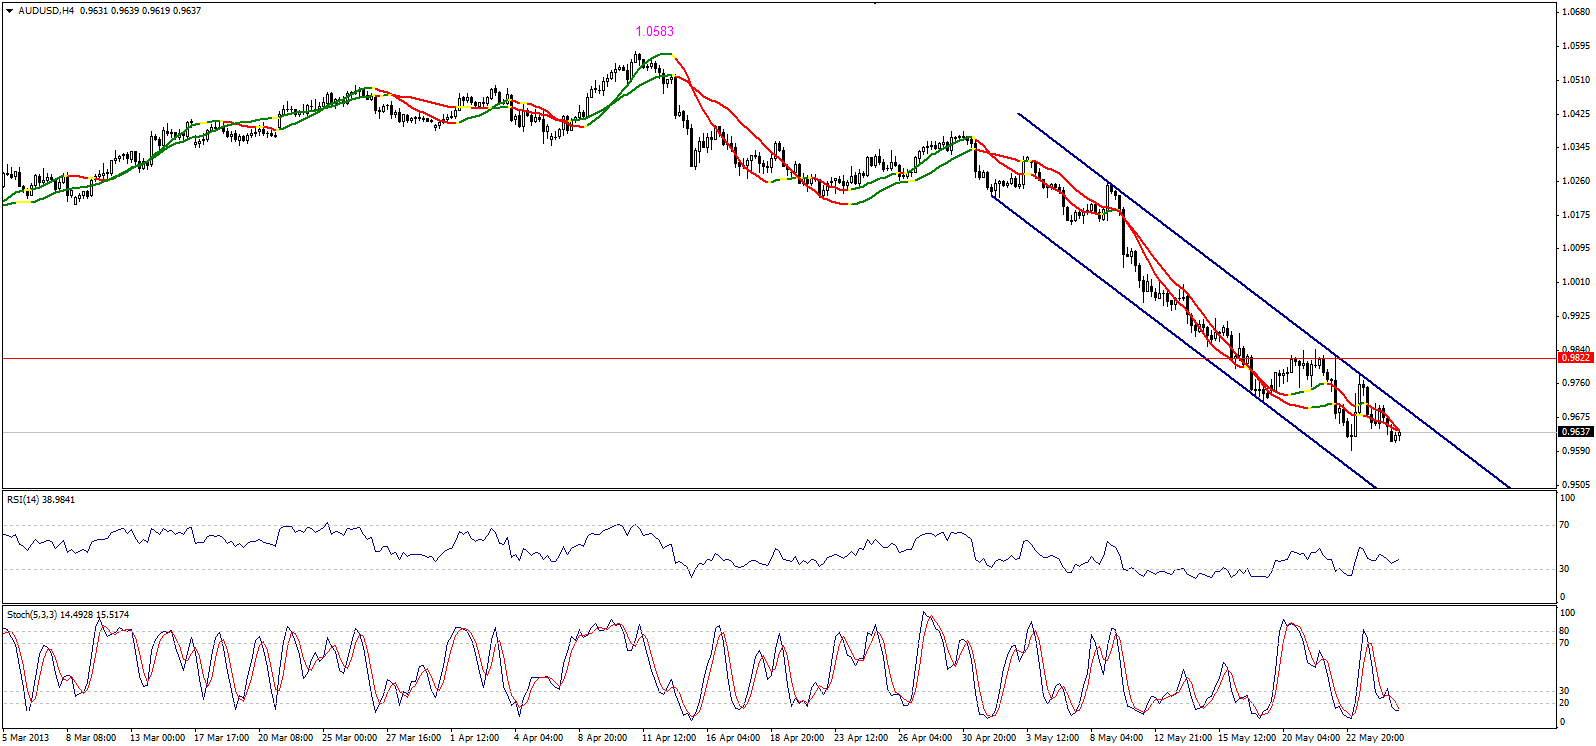Select the 8 Mar 08:00 time label

[x=91, y=738]
